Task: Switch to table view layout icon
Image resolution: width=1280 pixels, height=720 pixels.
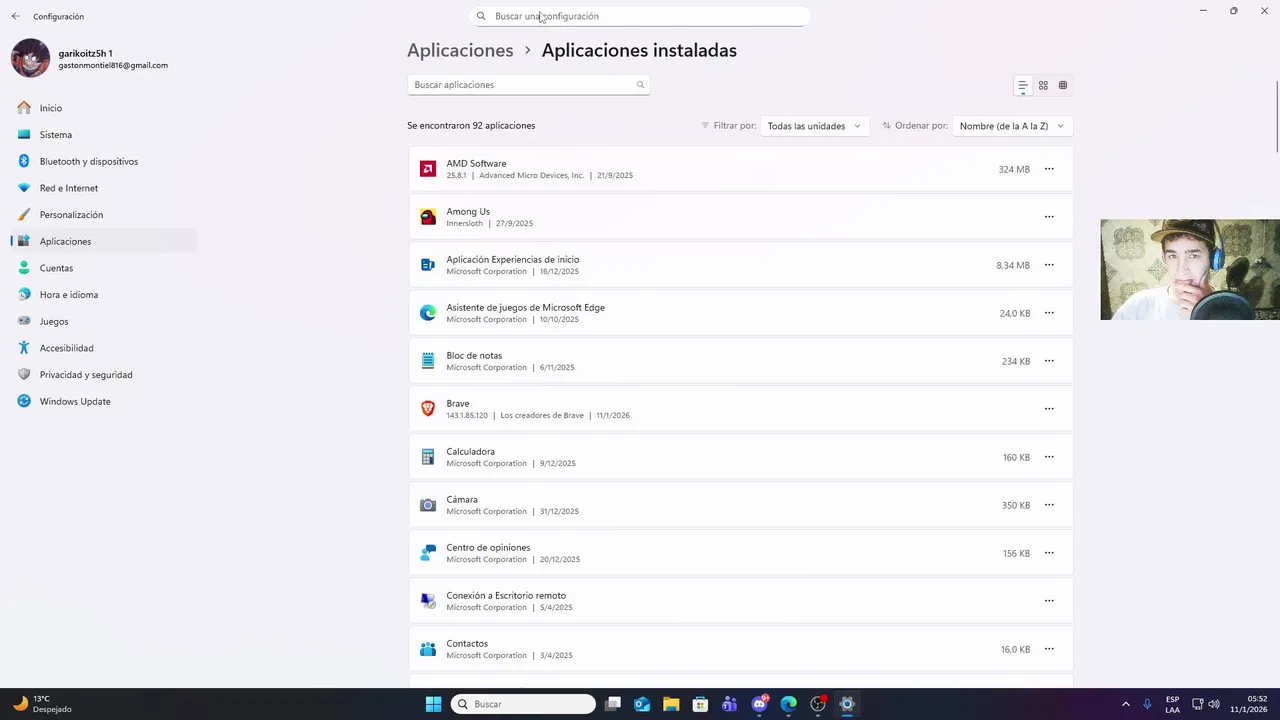Action: coord(1063,86)
